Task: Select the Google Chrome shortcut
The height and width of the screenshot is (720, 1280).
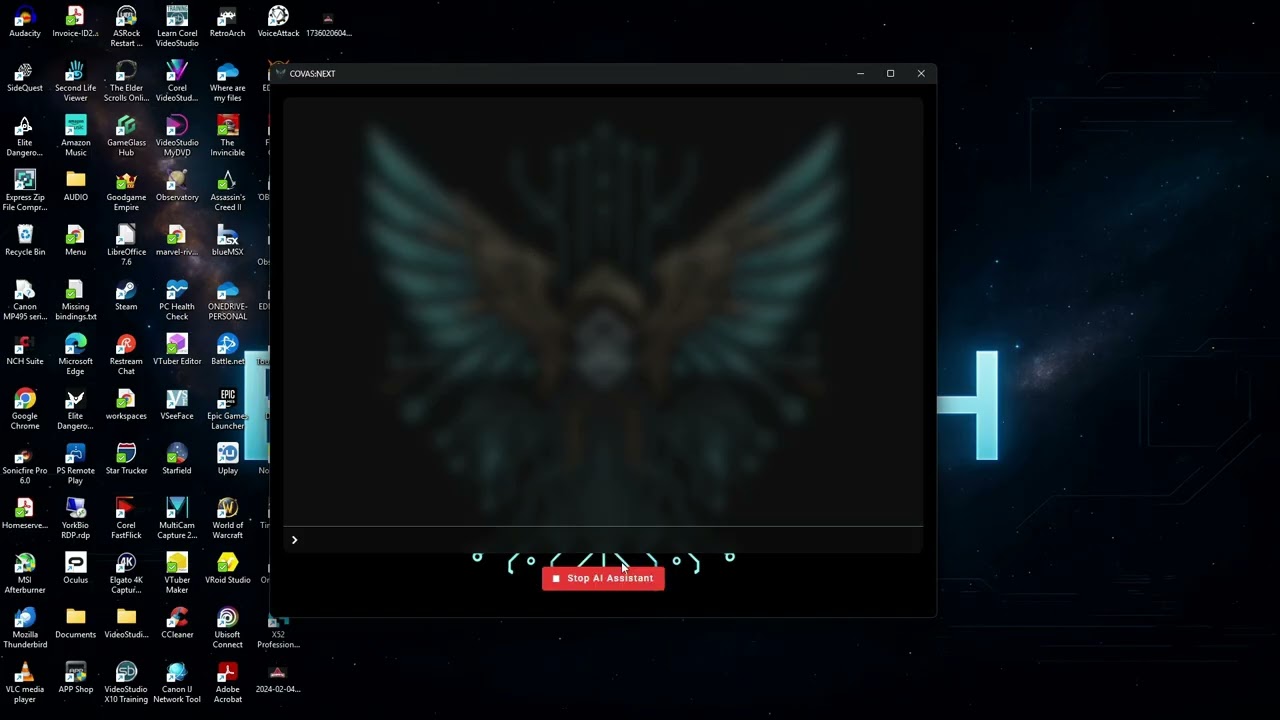Action: tap(25, 409)
